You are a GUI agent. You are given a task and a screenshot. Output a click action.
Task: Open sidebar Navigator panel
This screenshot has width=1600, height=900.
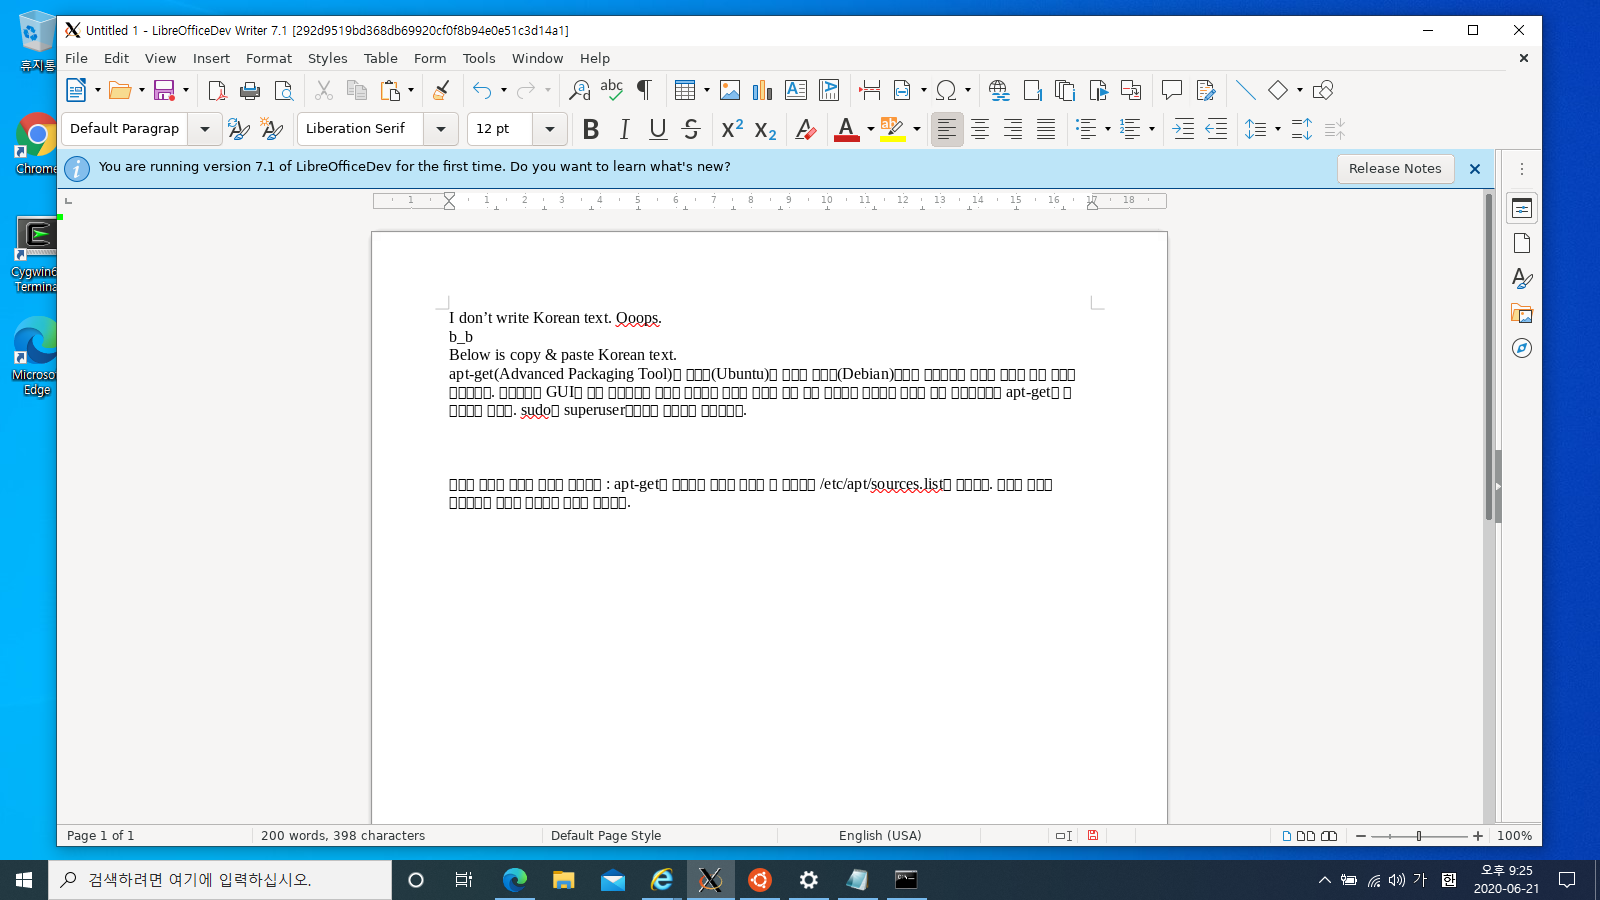point(1522,348)
